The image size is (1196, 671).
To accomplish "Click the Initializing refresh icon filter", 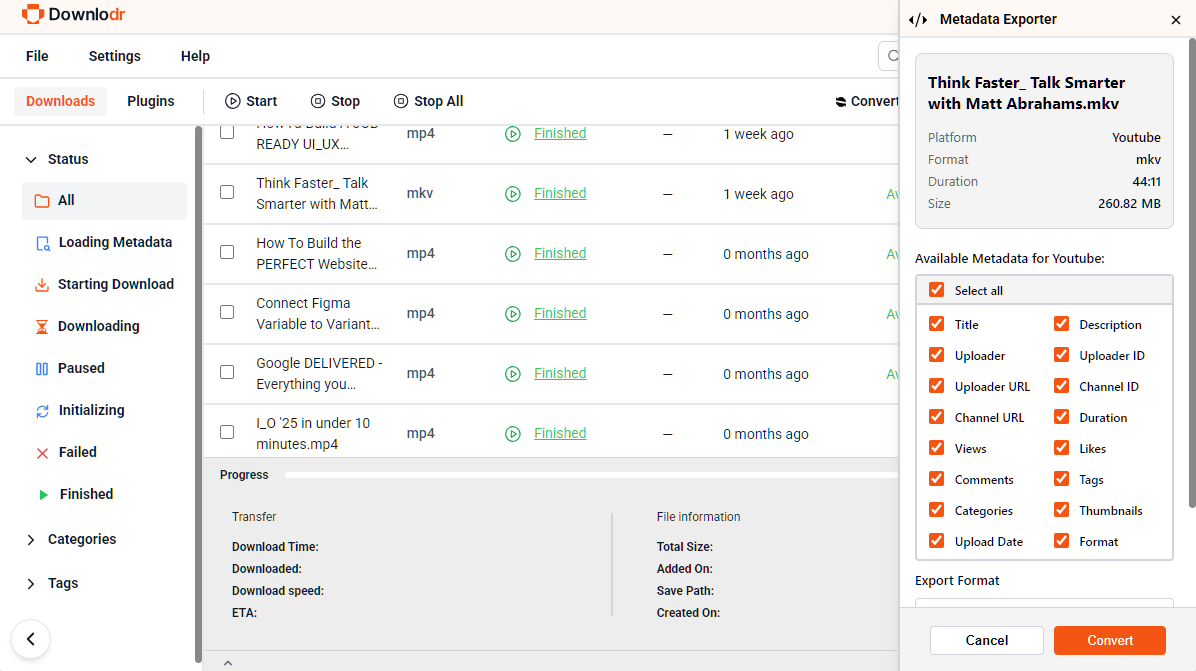I will pyautogui.click(x=42, y=411).
